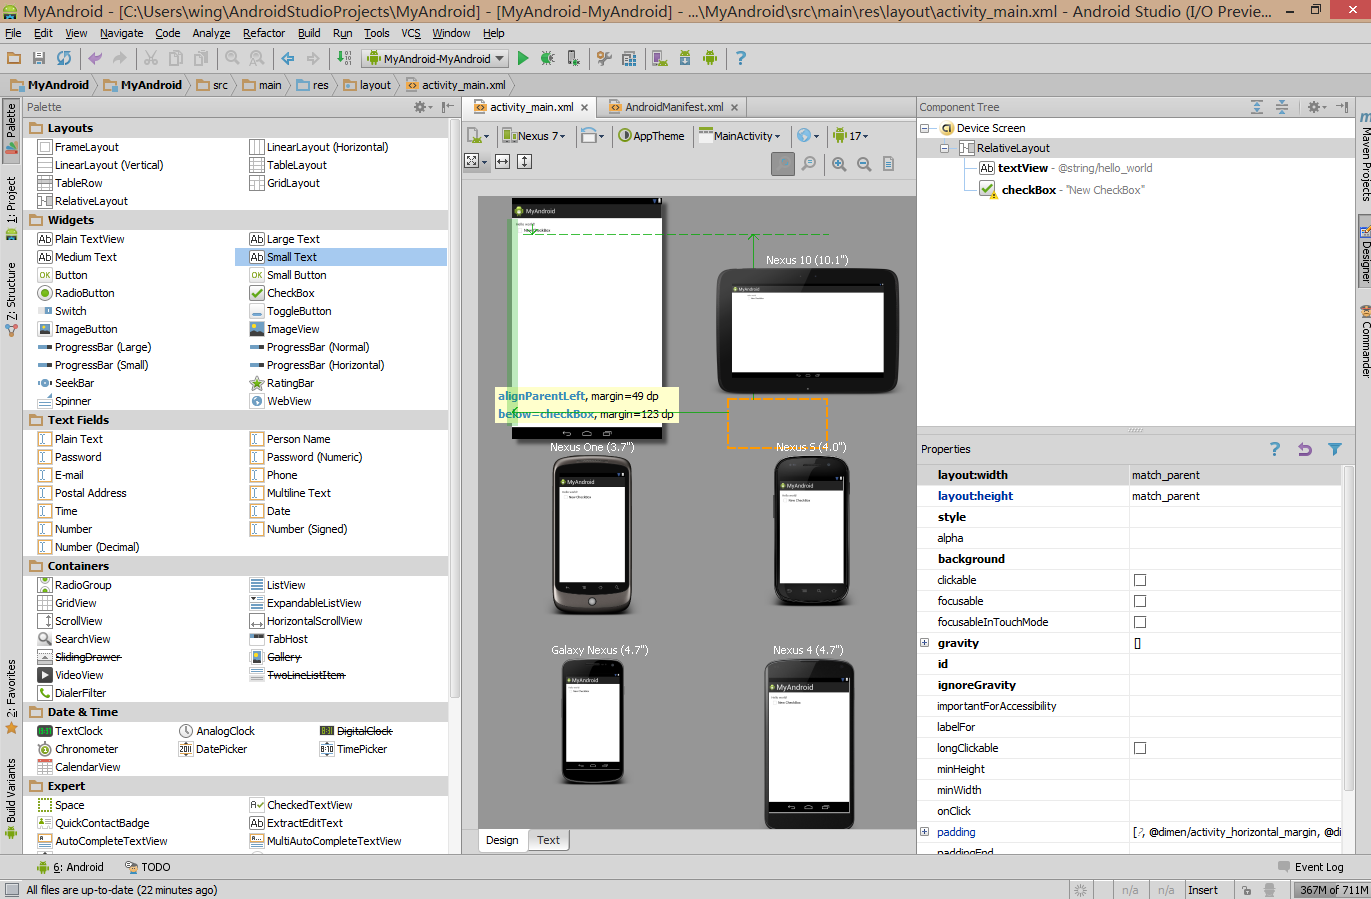This screenshot has height=899, width=1371.
Task: Open the Refactor menu
Action: [264, 33]
